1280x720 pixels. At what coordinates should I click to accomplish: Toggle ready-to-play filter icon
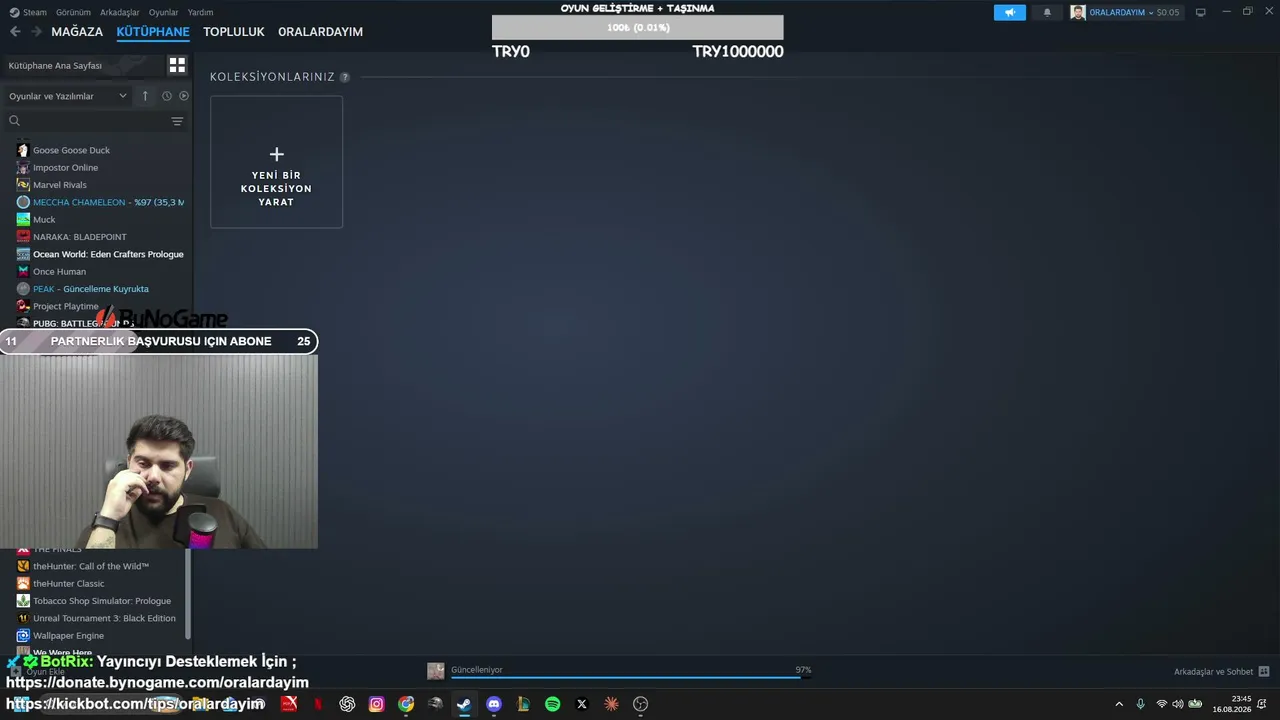pos(184,96)
